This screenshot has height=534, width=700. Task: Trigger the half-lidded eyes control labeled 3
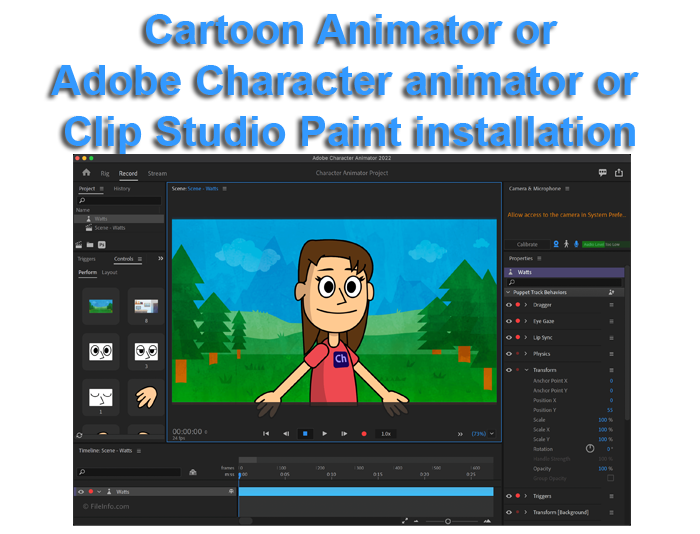coord(146,352)
